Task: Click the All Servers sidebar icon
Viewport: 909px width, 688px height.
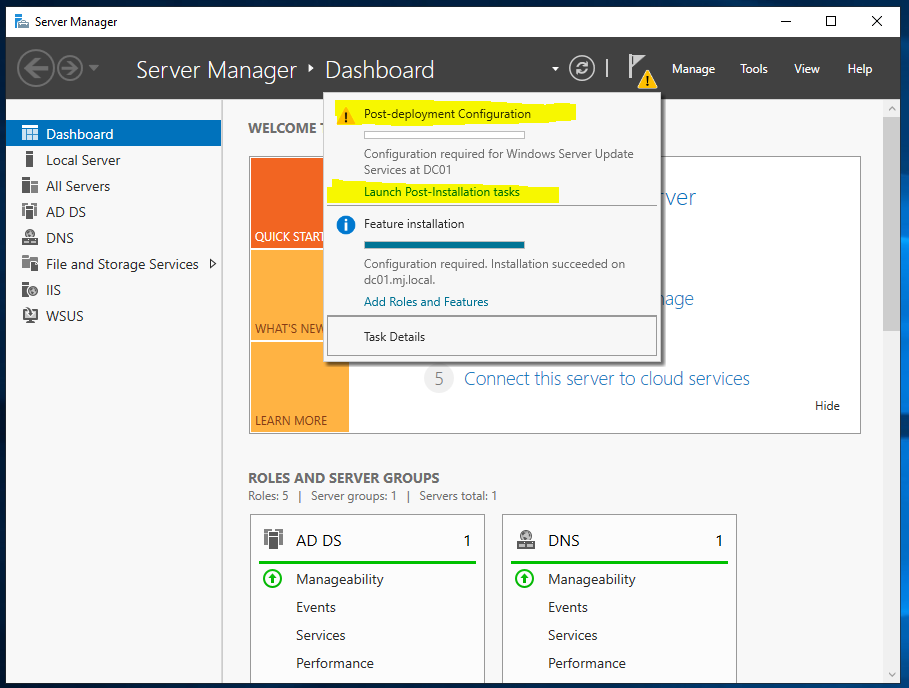Action: click(30, 185)
